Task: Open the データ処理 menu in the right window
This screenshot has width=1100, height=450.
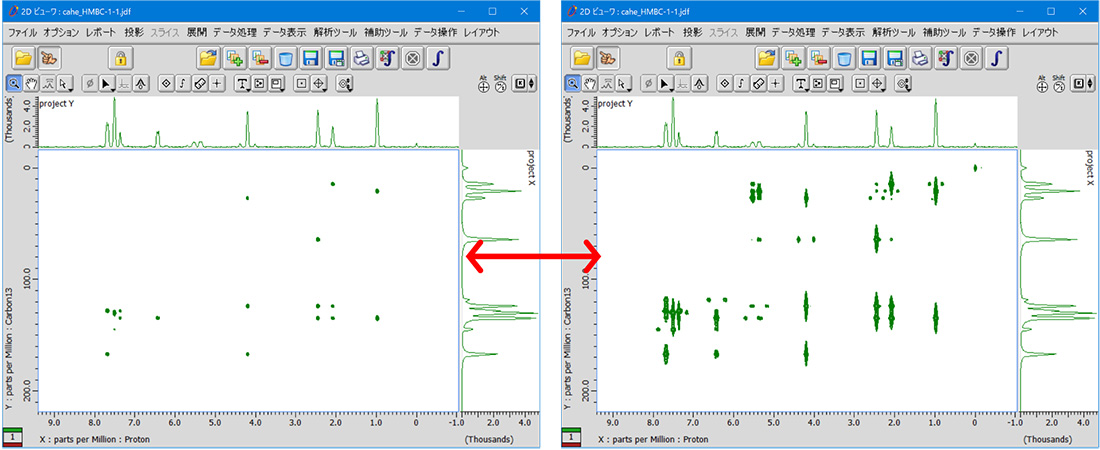Action: (x=796, y=33)
